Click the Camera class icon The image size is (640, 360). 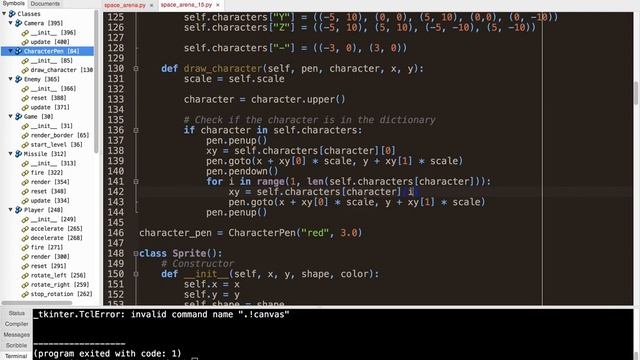tap(18, 23)
